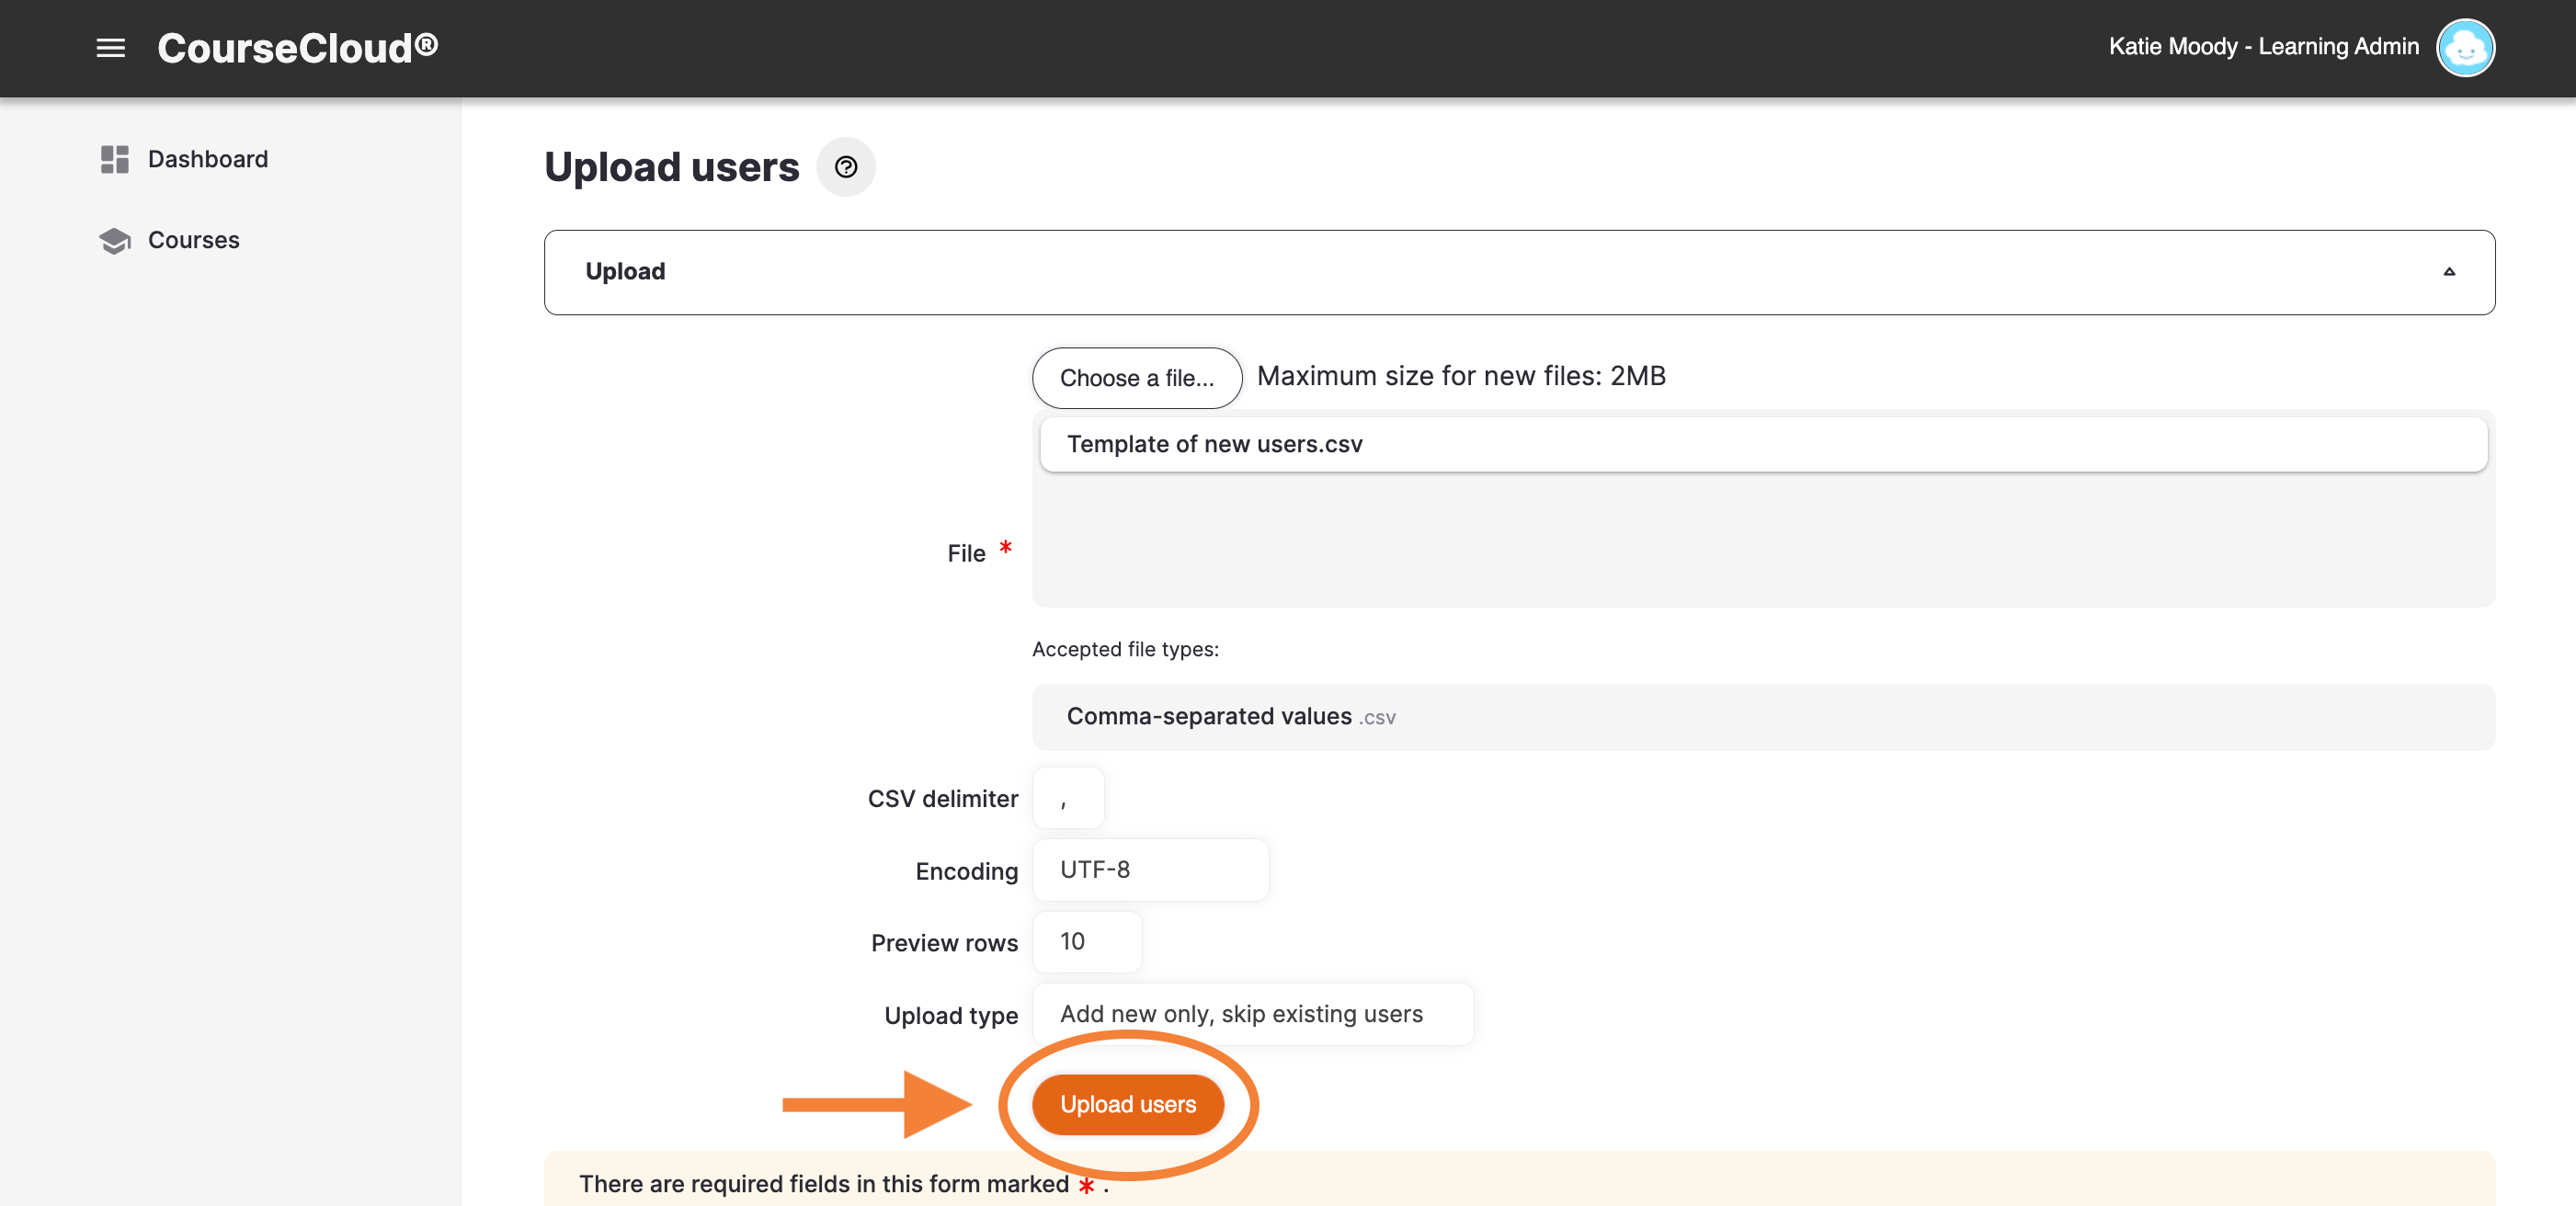Open the Upload type dropdown
The image size is (2576, 1206).
[x=1252, y=1014]
